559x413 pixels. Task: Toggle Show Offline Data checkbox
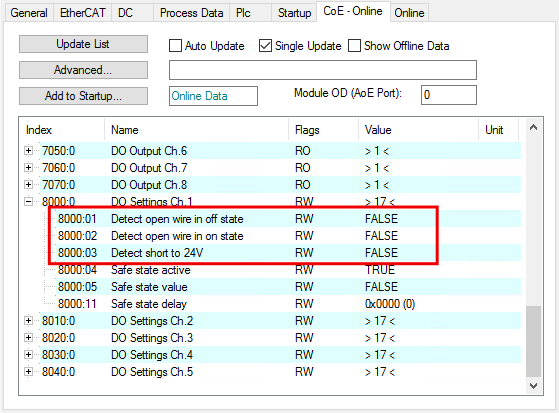(354, 46)
